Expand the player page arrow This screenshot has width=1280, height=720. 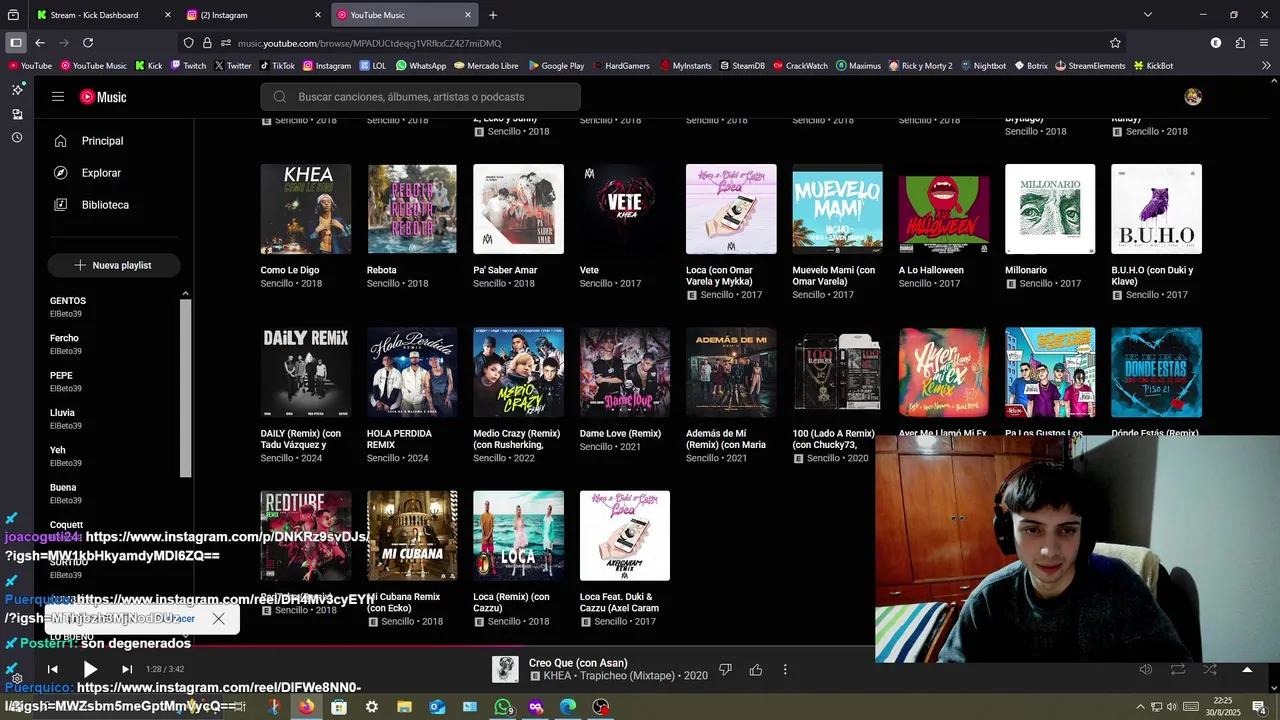[x=1247, y=669]
